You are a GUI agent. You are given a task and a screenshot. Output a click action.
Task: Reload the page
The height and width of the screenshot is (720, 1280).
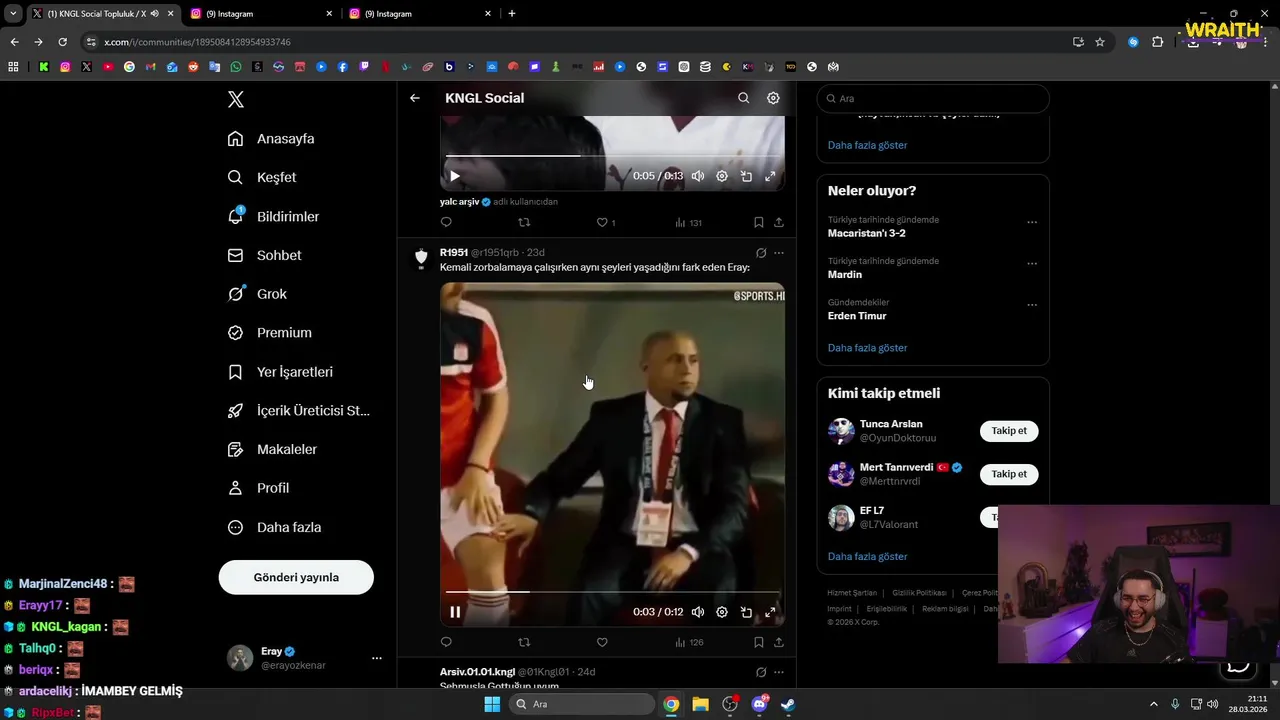[62, 42]
